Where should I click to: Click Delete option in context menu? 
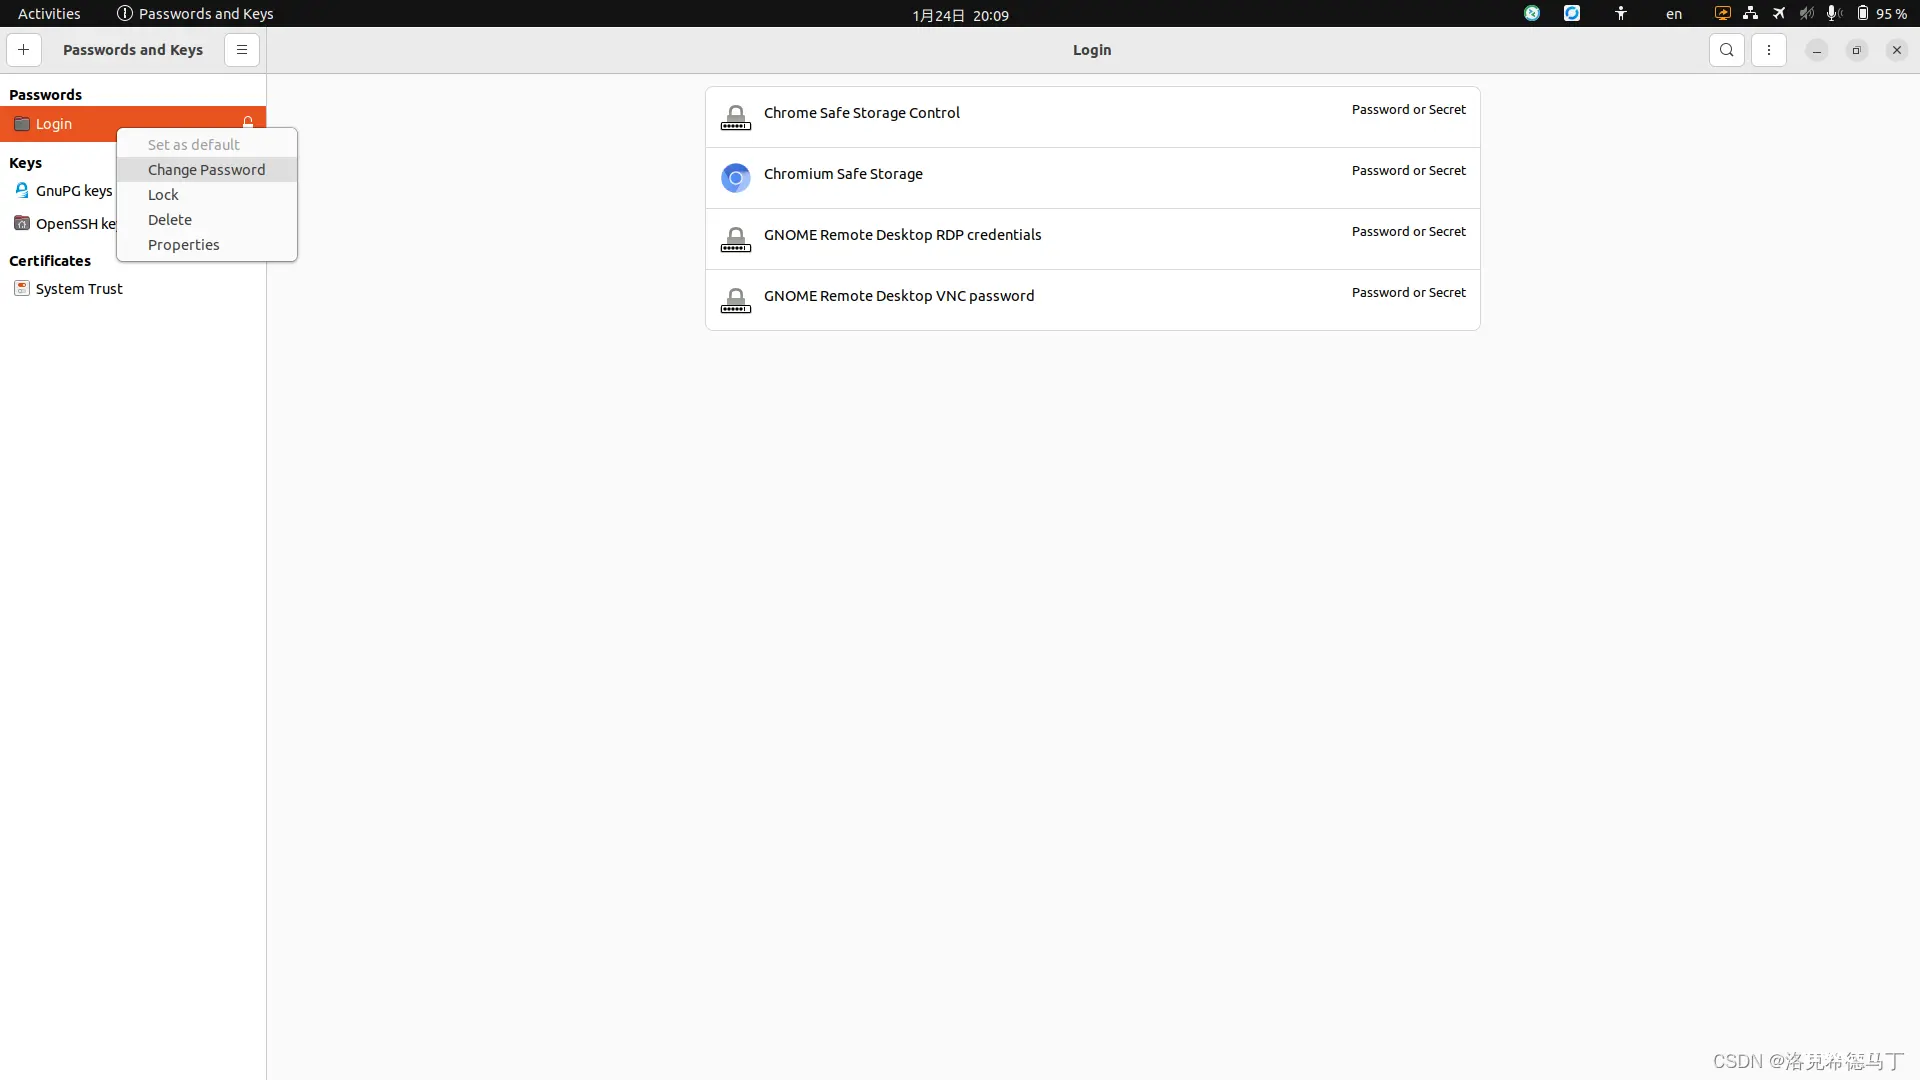pyautogui.click(x=169, y=219)
